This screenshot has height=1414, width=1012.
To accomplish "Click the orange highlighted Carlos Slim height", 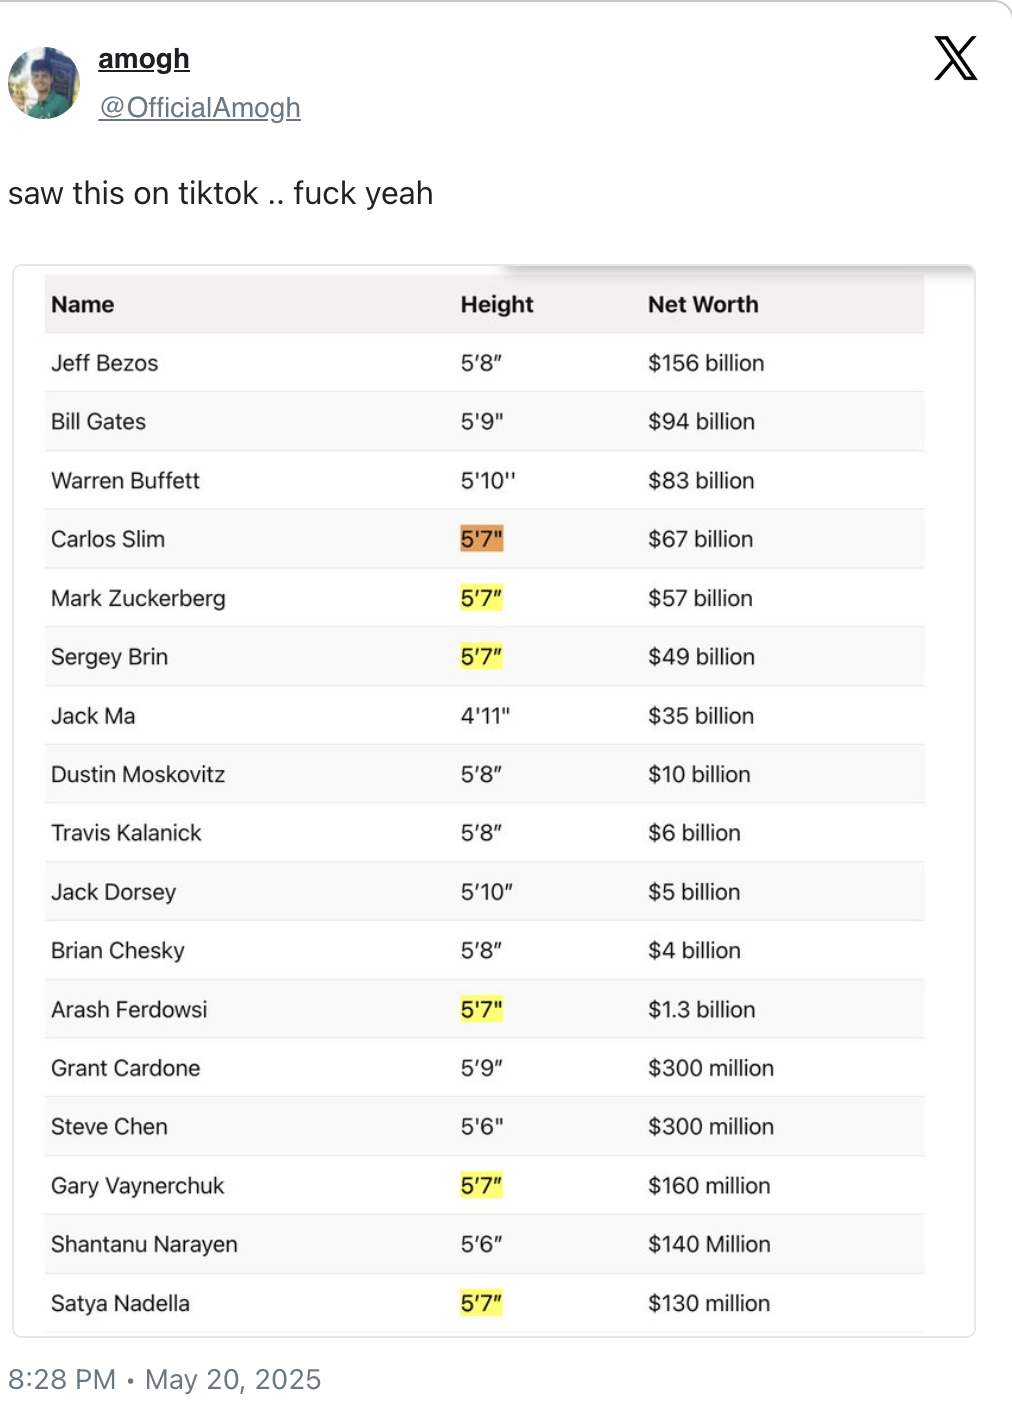I will point(481,539).
